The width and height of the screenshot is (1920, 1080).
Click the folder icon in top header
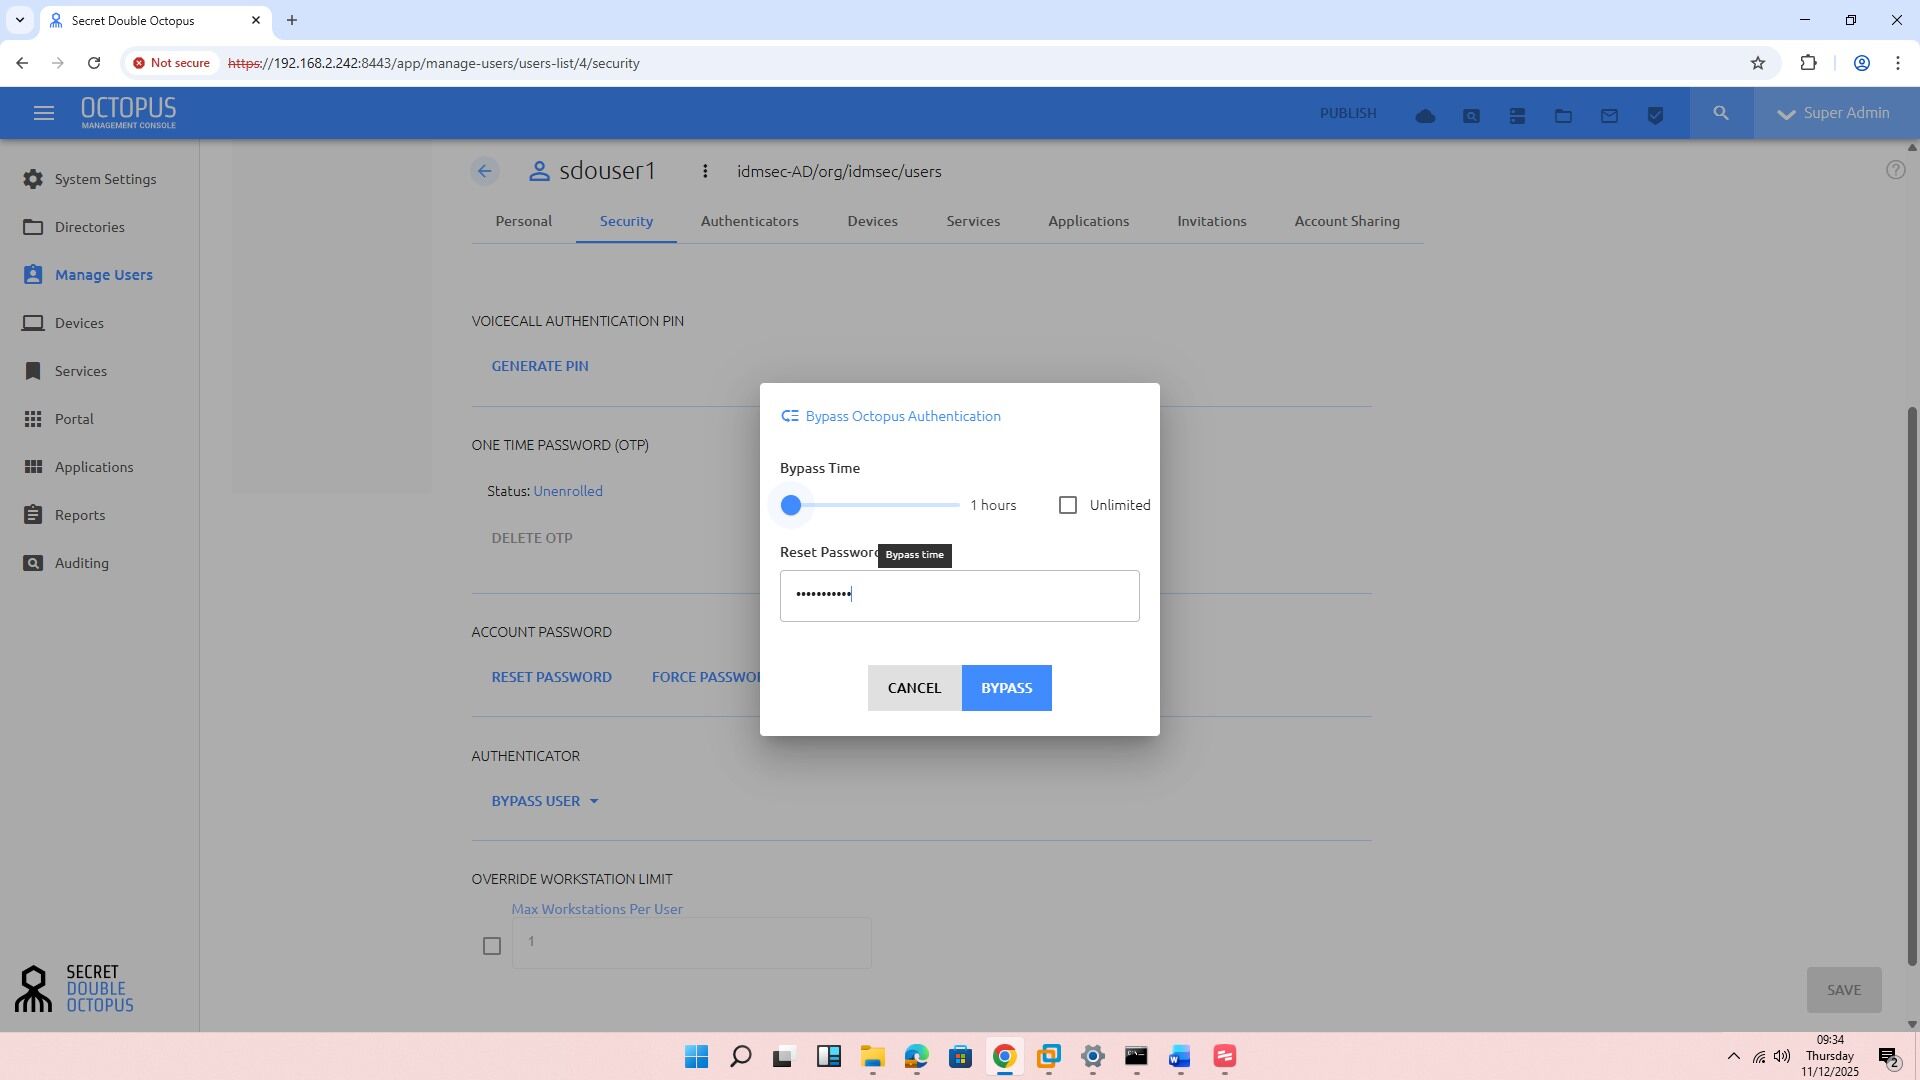(1563, 116)
